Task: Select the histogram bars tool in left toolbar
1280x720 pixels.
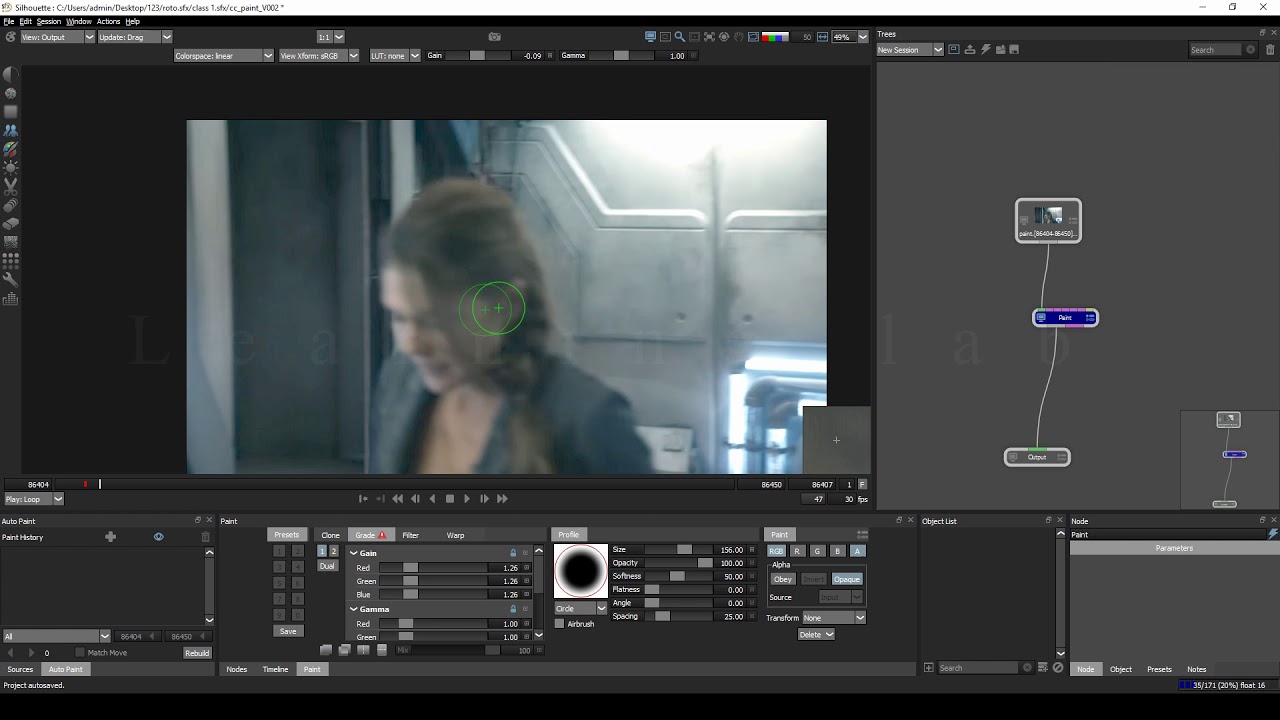Action: (11, 299)
